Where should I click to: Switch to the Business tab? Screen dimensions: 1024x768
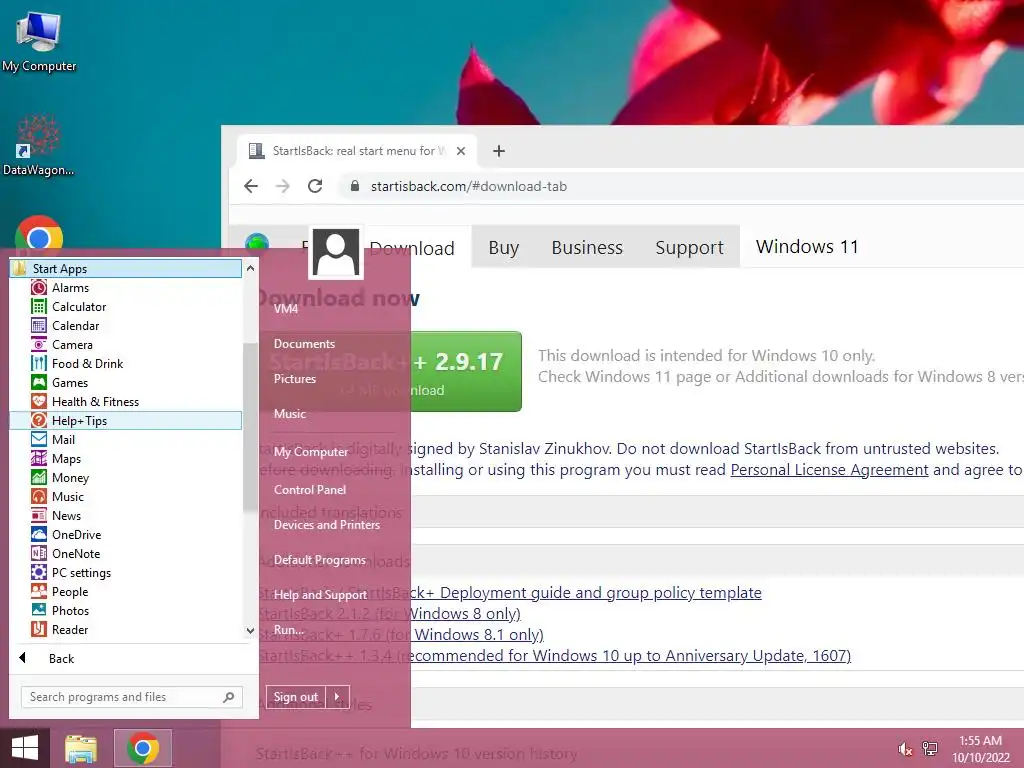tap(587, 248)
